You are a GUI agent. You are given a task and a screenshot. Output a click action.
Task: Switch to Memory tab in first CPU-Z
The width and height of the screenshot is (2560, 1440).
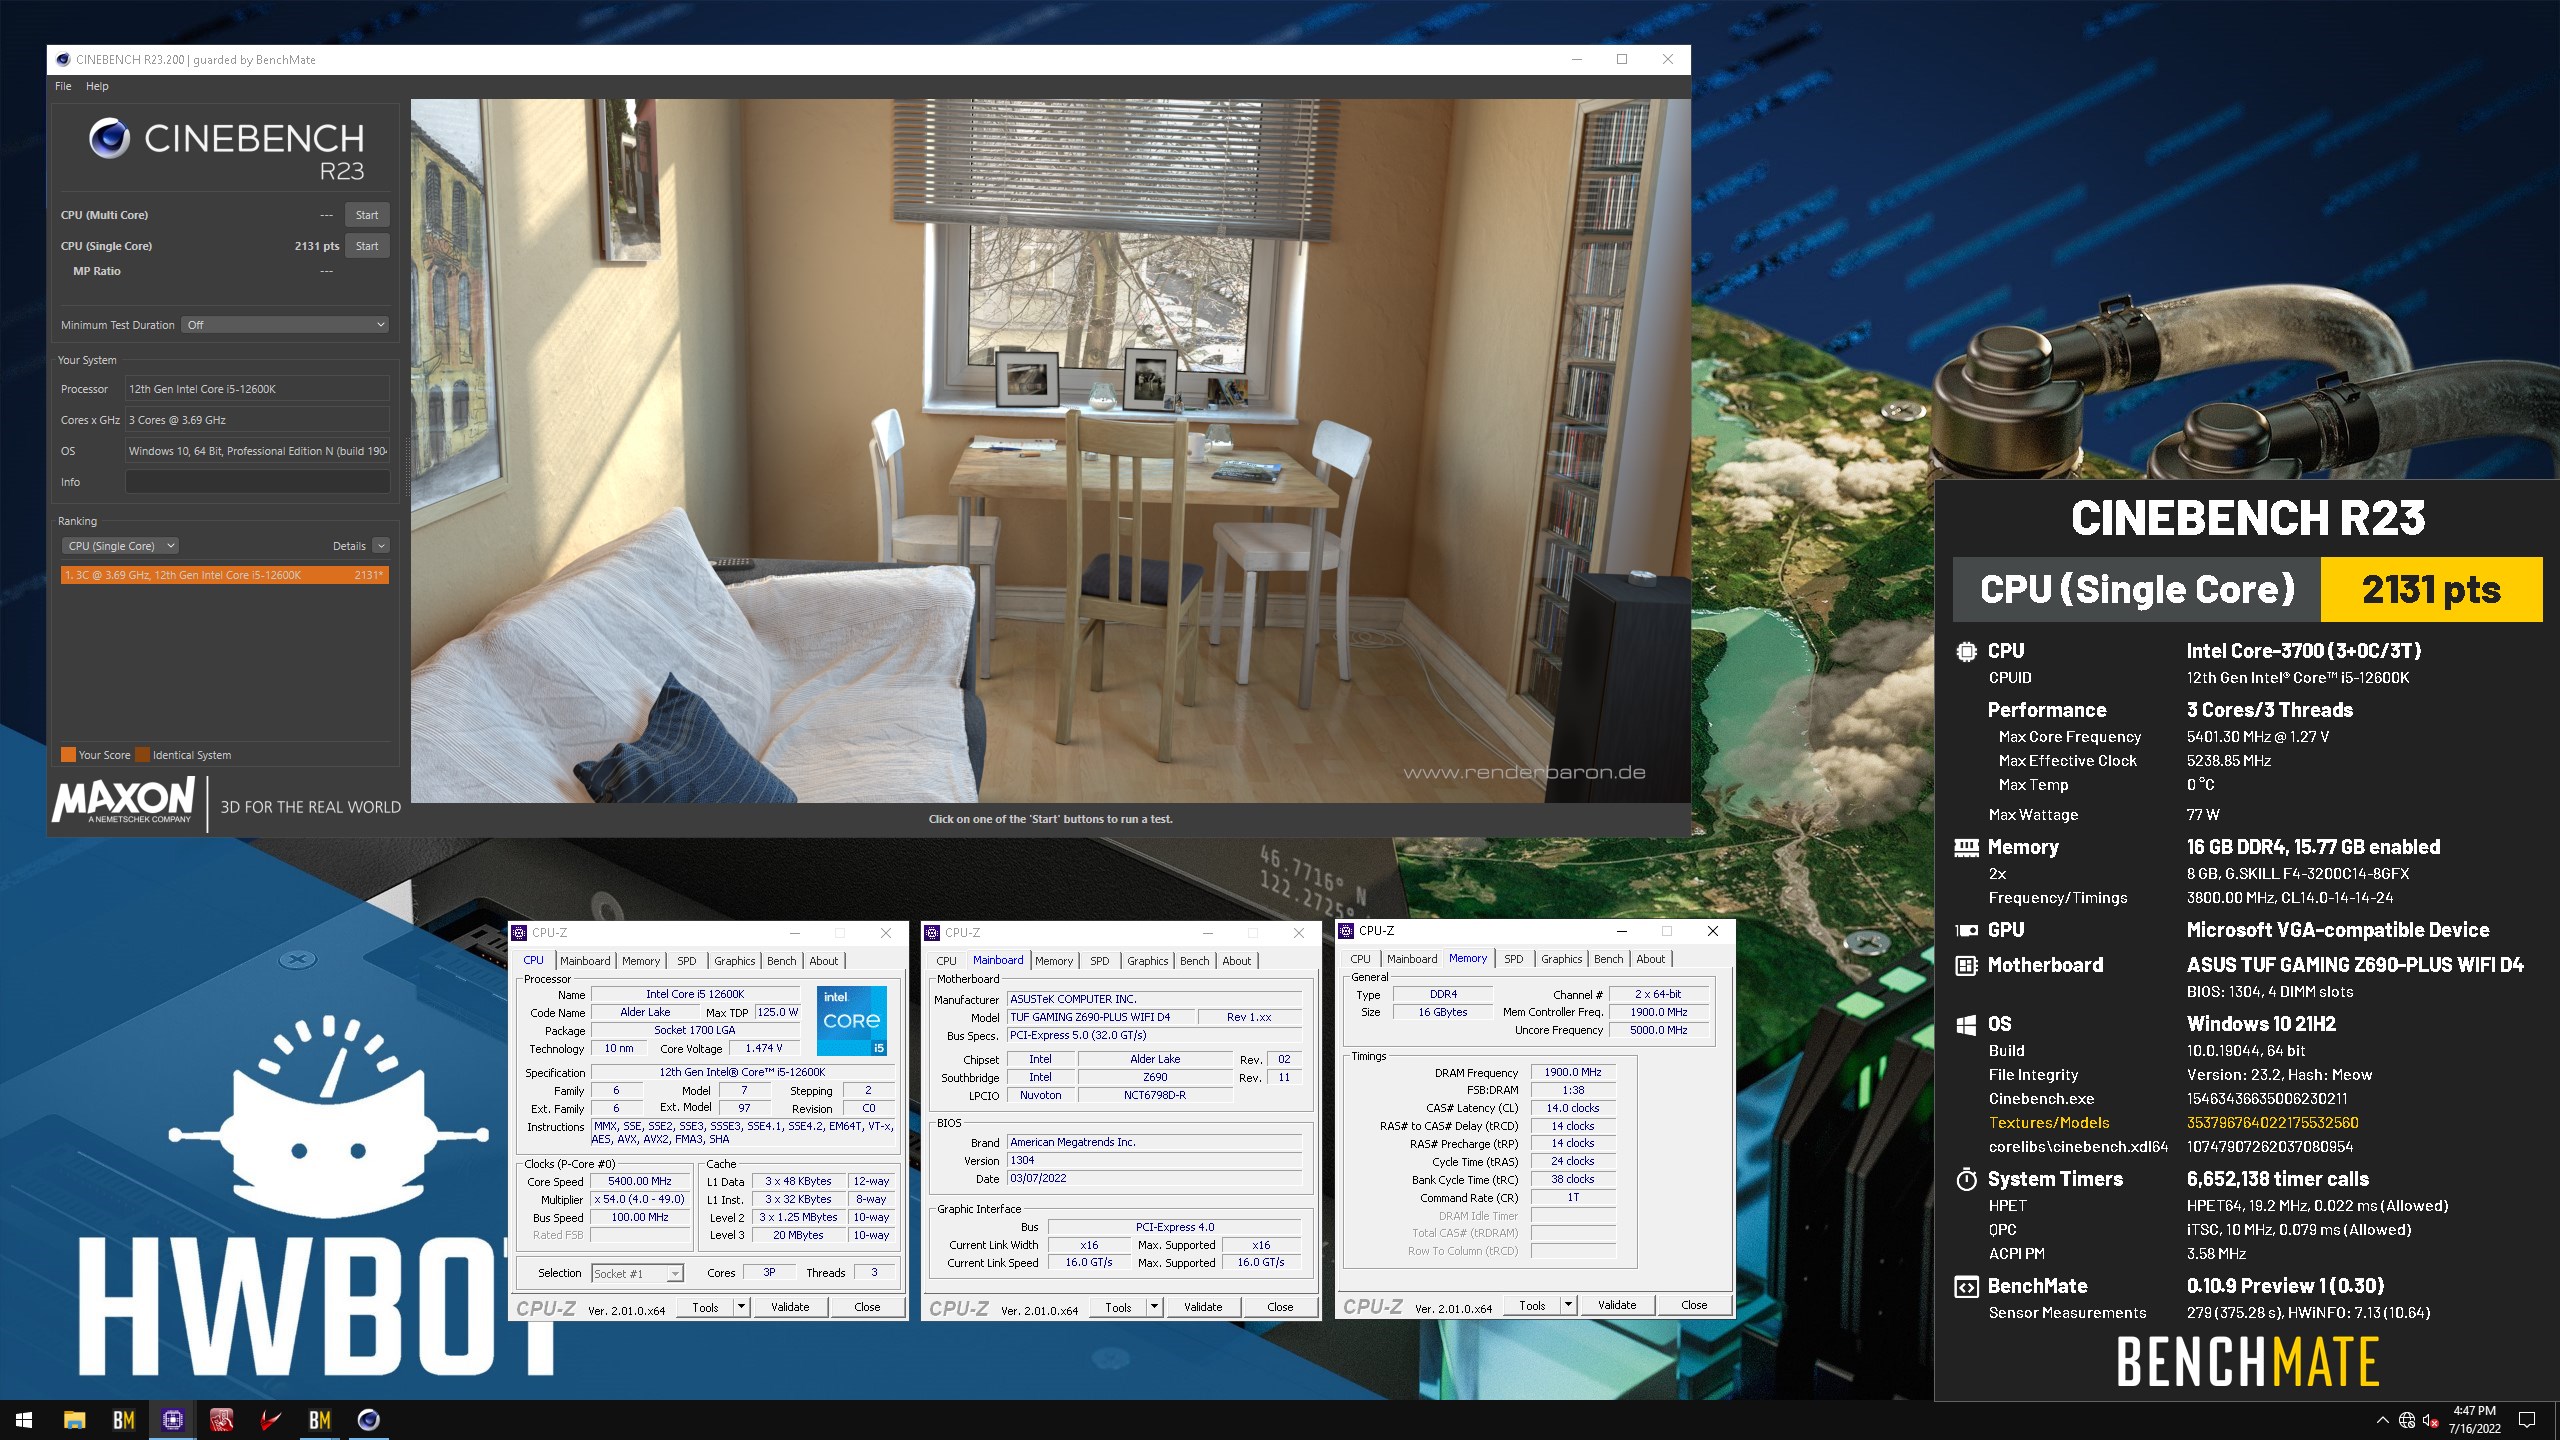tap(641, 961)
